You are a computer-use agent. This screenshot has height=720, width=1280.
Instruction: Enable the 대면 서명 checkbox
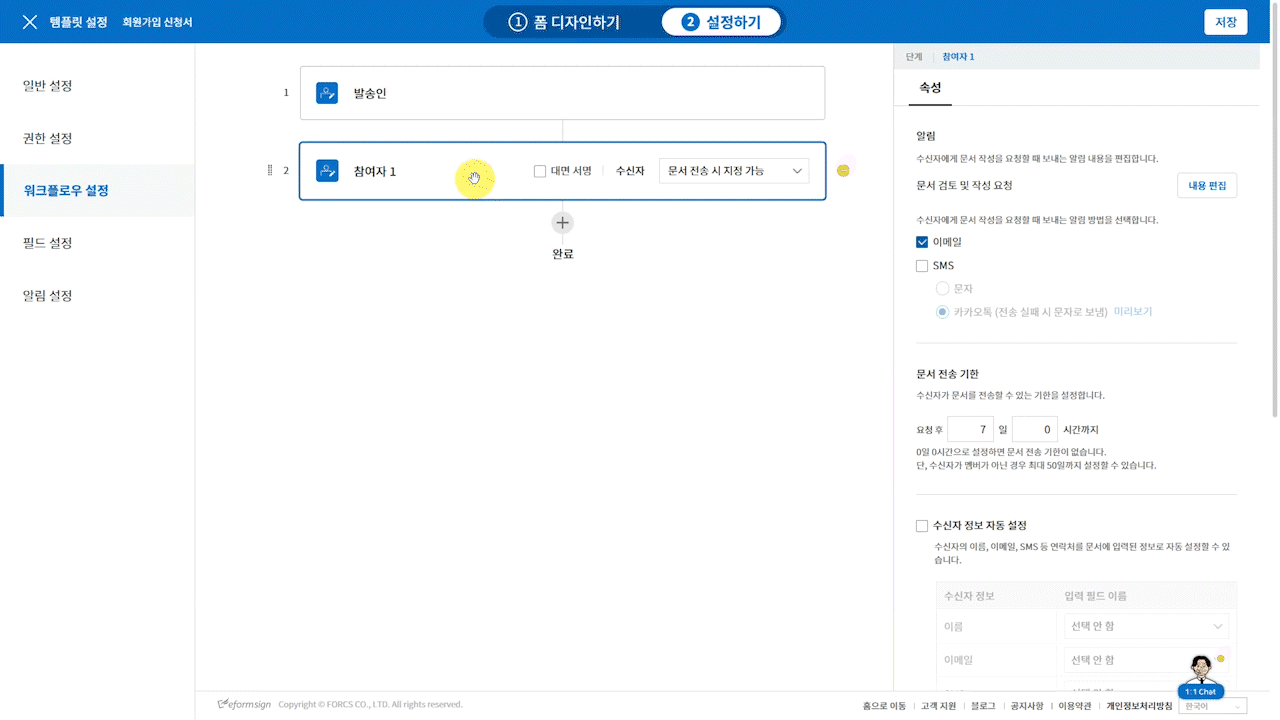click(540, 171)
